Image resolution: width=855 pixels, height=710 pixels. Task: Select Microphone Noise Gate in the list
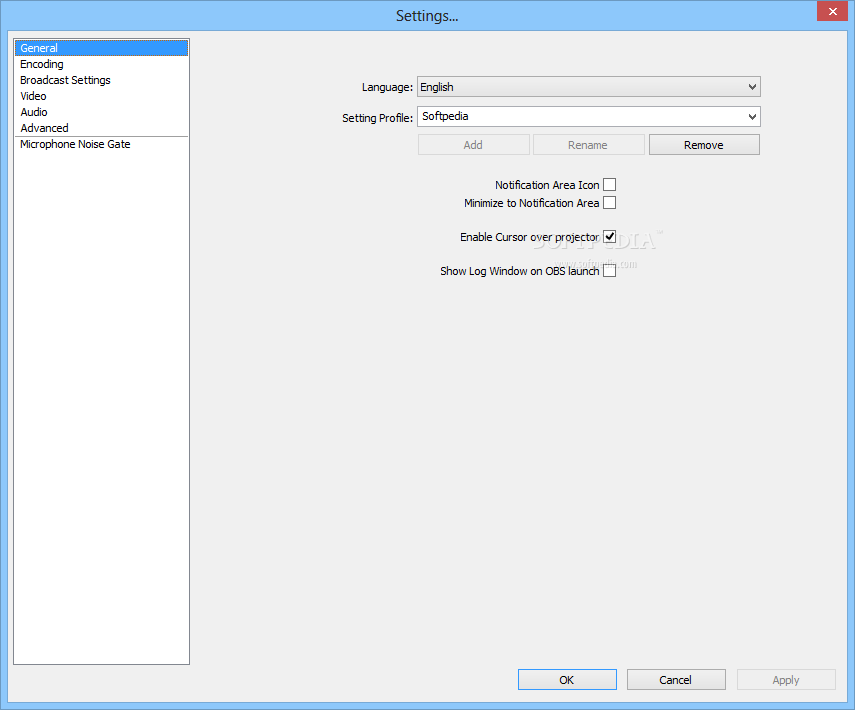101,144
